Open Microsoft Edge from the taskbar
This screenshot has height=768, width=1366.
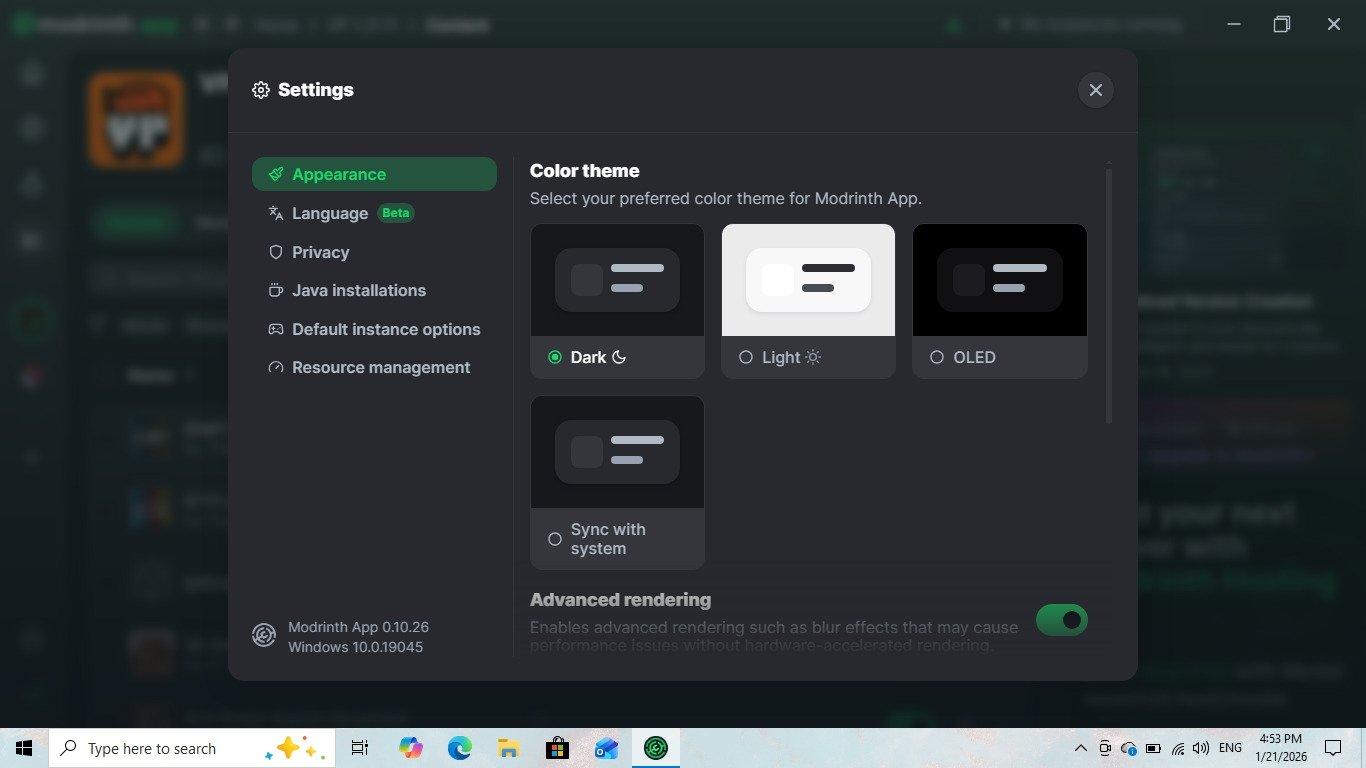tap(459, 748)
